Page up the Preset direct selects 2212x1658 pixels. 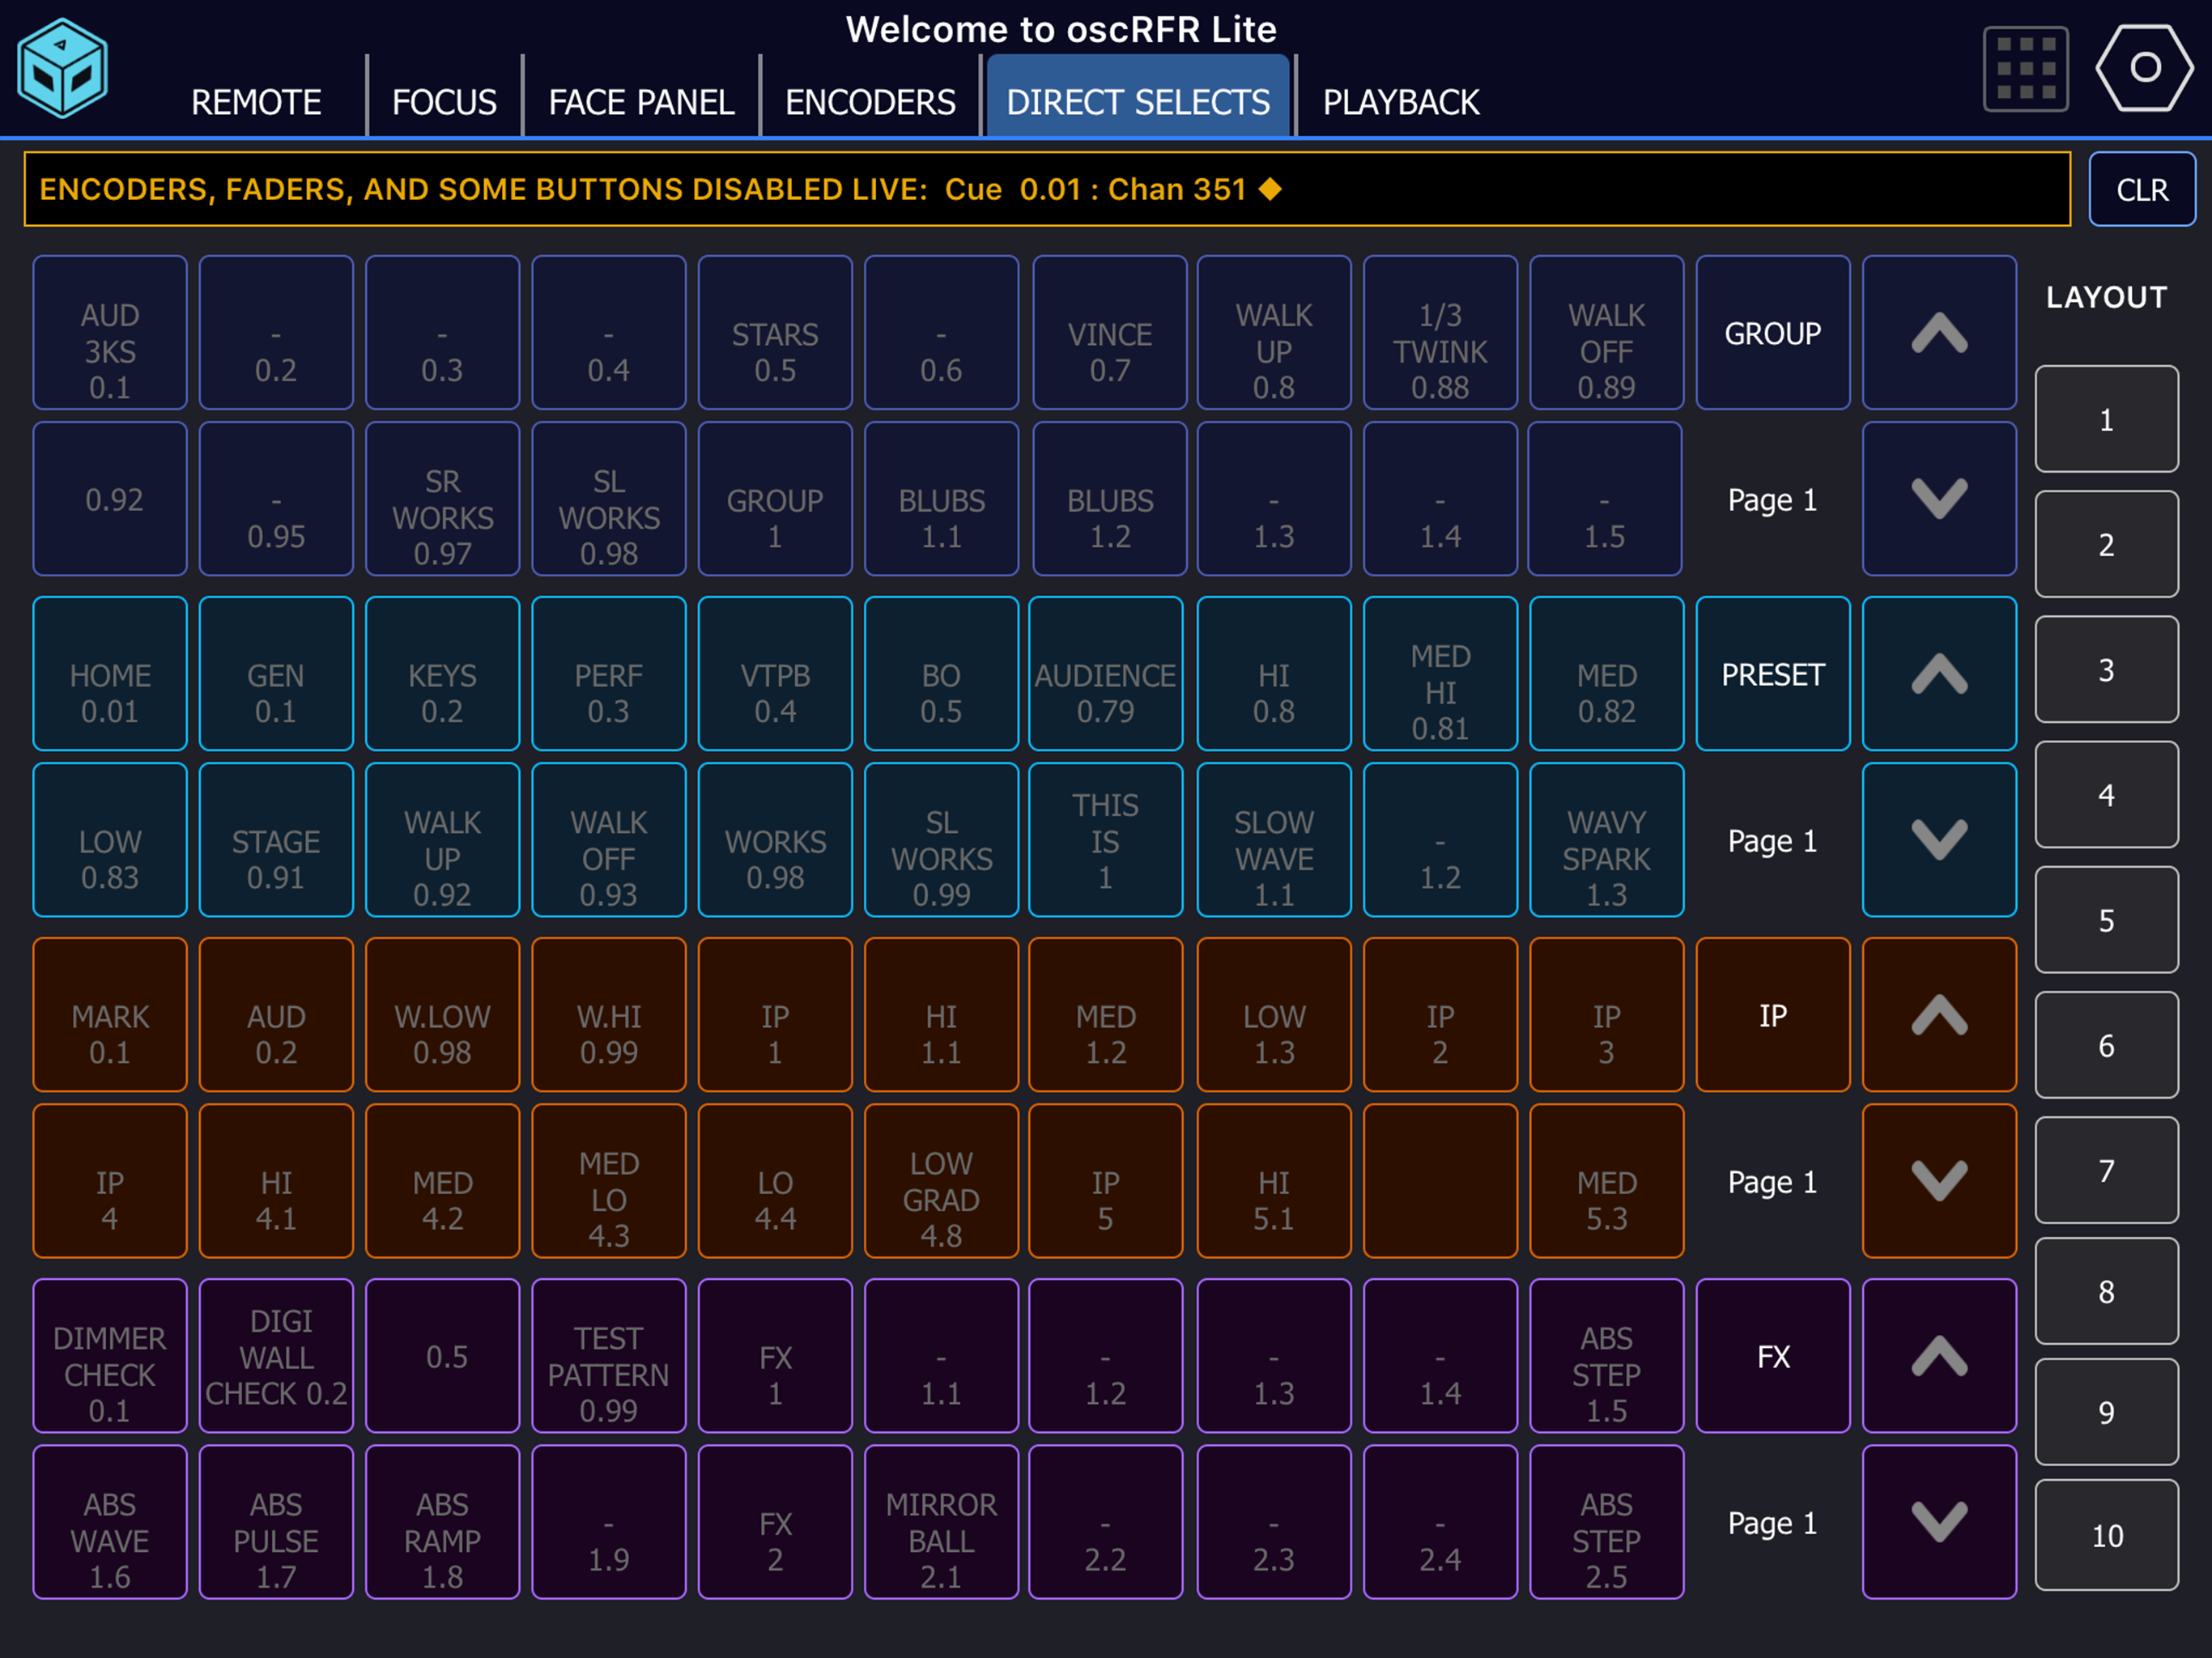point(1938,674)
